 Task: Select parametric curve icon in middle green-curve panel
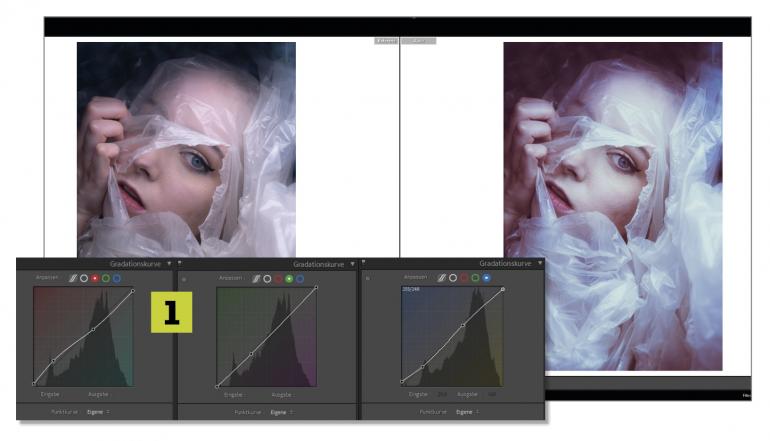pyautogui.click(x=256, y=279)
